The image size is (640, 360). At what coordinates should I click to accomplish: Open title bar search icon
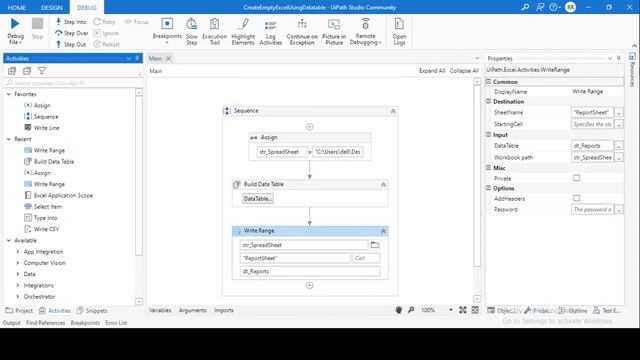[x=525, y=7]
